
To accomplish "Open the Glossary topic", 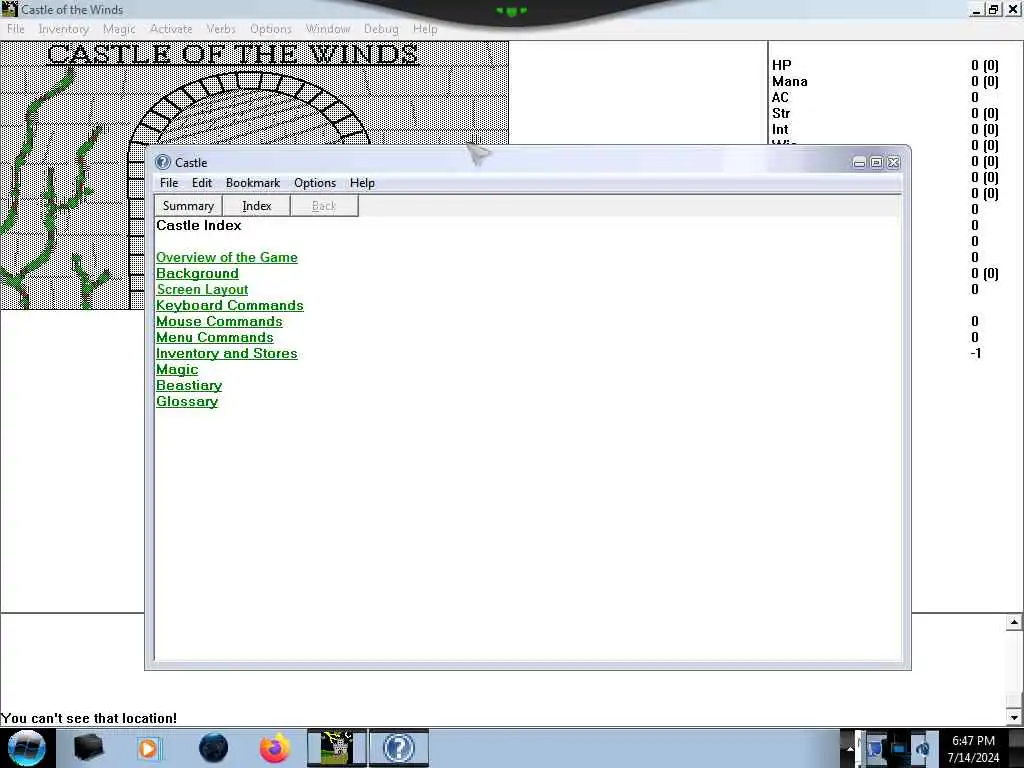I will pos(187,402).
